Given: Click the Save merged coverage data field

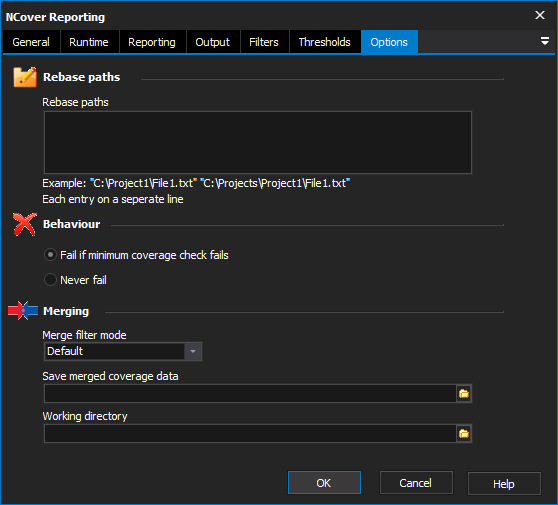Looking at the screenshot, I should (x=250, y=394).
